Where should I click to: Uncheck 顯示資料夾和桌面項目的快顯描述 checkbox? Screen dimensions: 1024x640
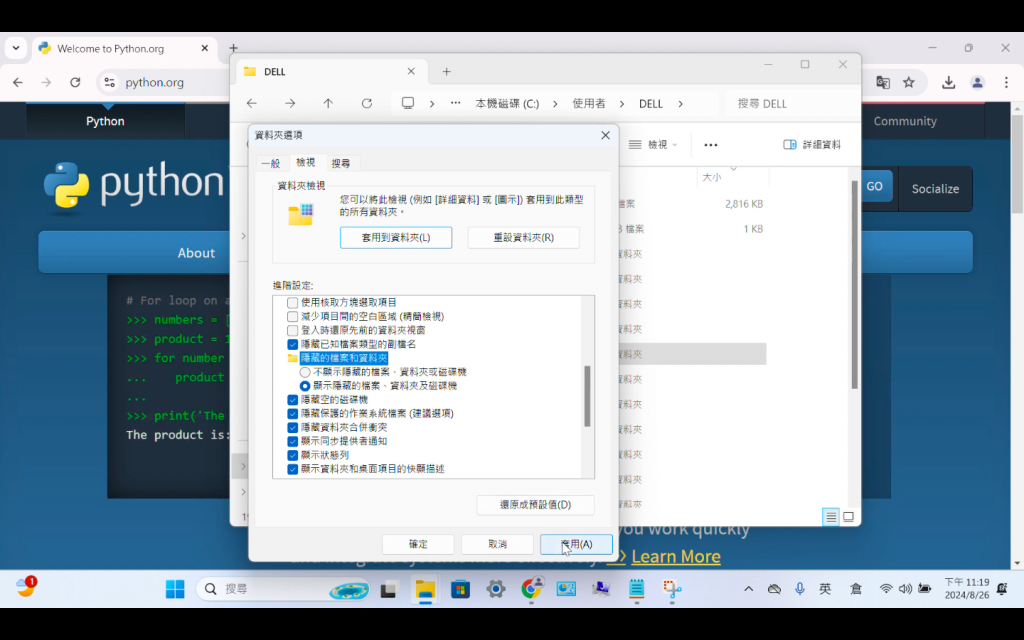click(x=293, y=469)
